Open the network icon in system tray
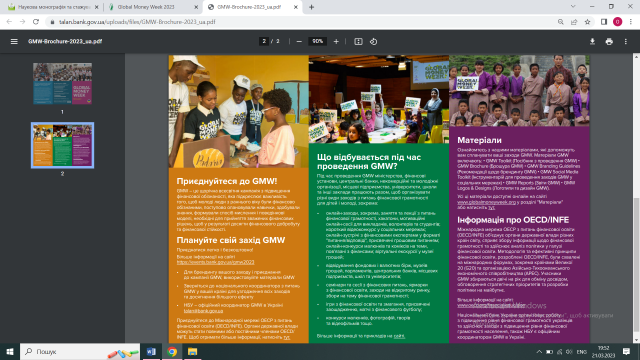The height and width of the screenshot is (360, 640). [560, 352]
